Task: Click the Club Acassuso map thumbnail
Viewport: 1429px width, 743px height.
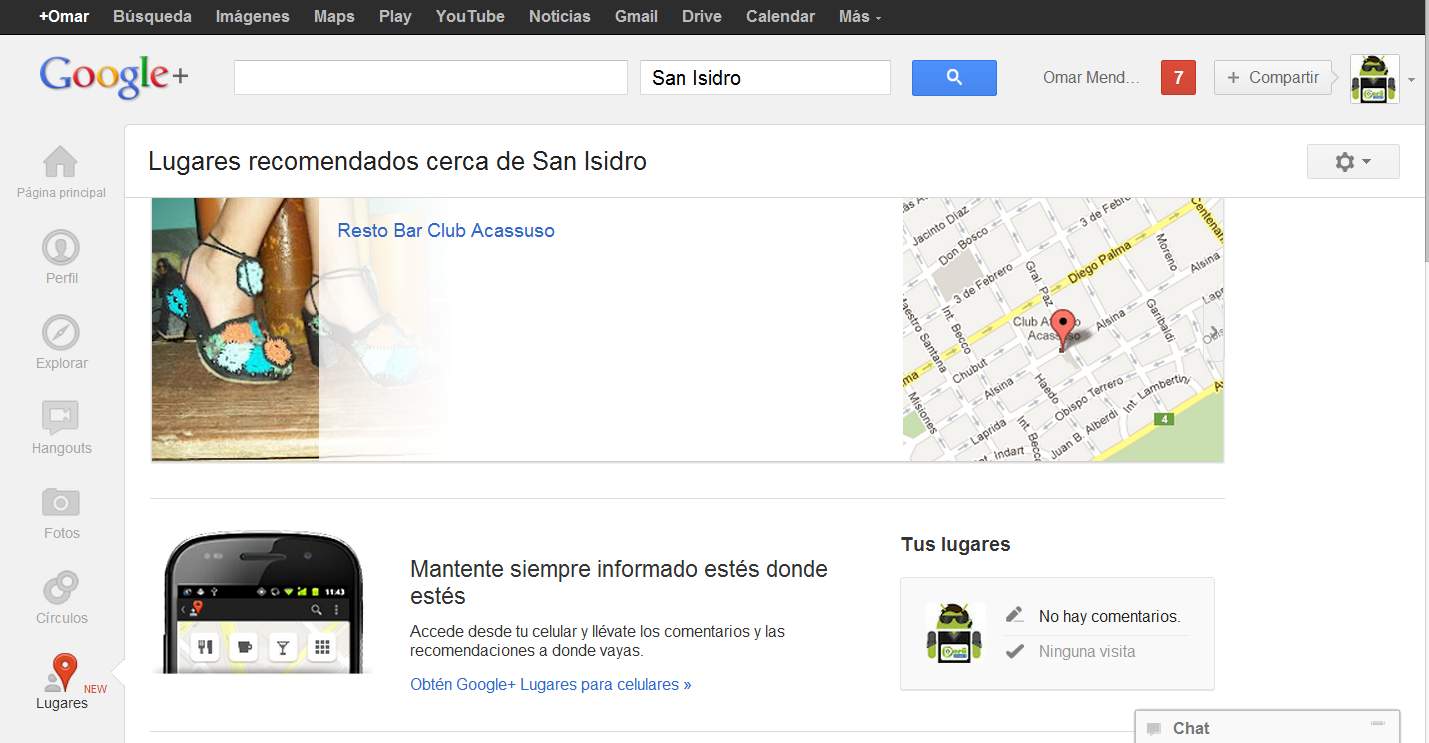Action: [x=1063, y=330]
